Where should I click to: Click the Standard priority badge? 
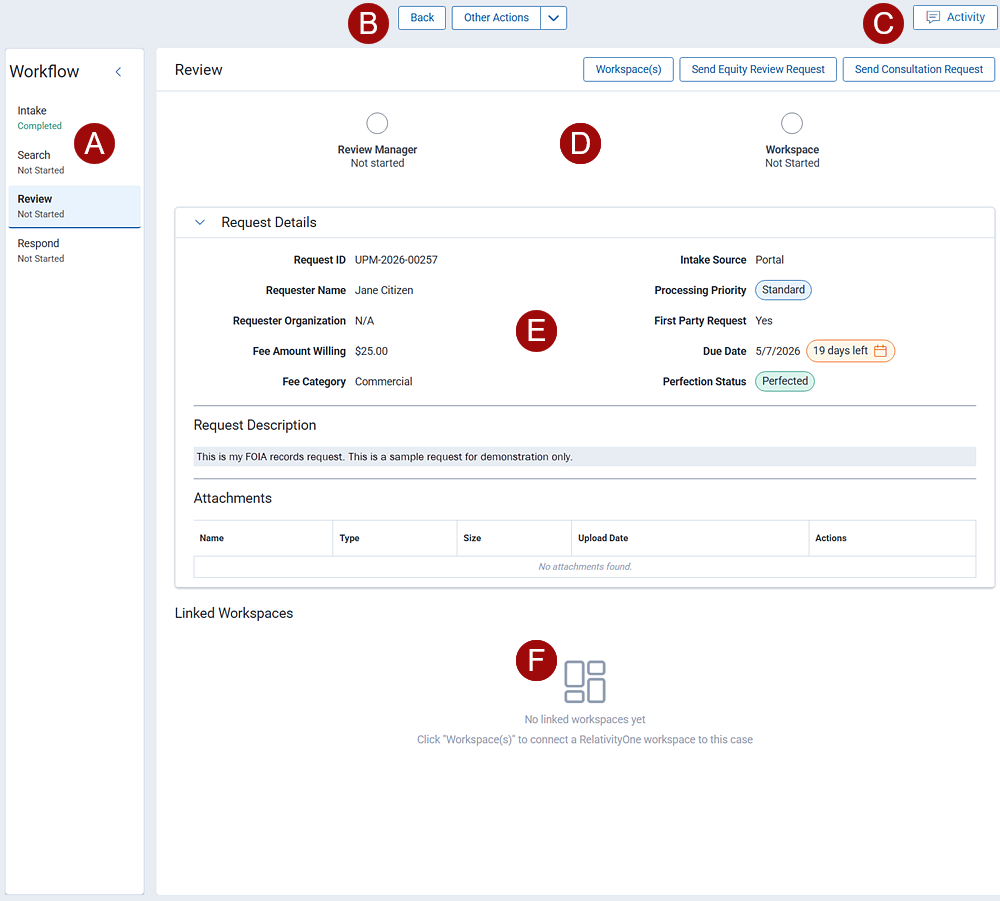click(783, 290)
